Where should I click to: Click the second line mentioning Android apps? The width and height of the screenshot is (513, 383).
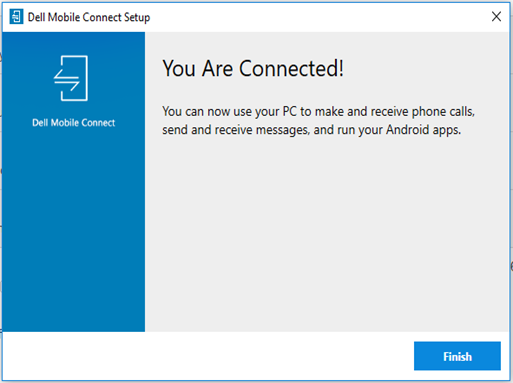(x=312, y=130)
